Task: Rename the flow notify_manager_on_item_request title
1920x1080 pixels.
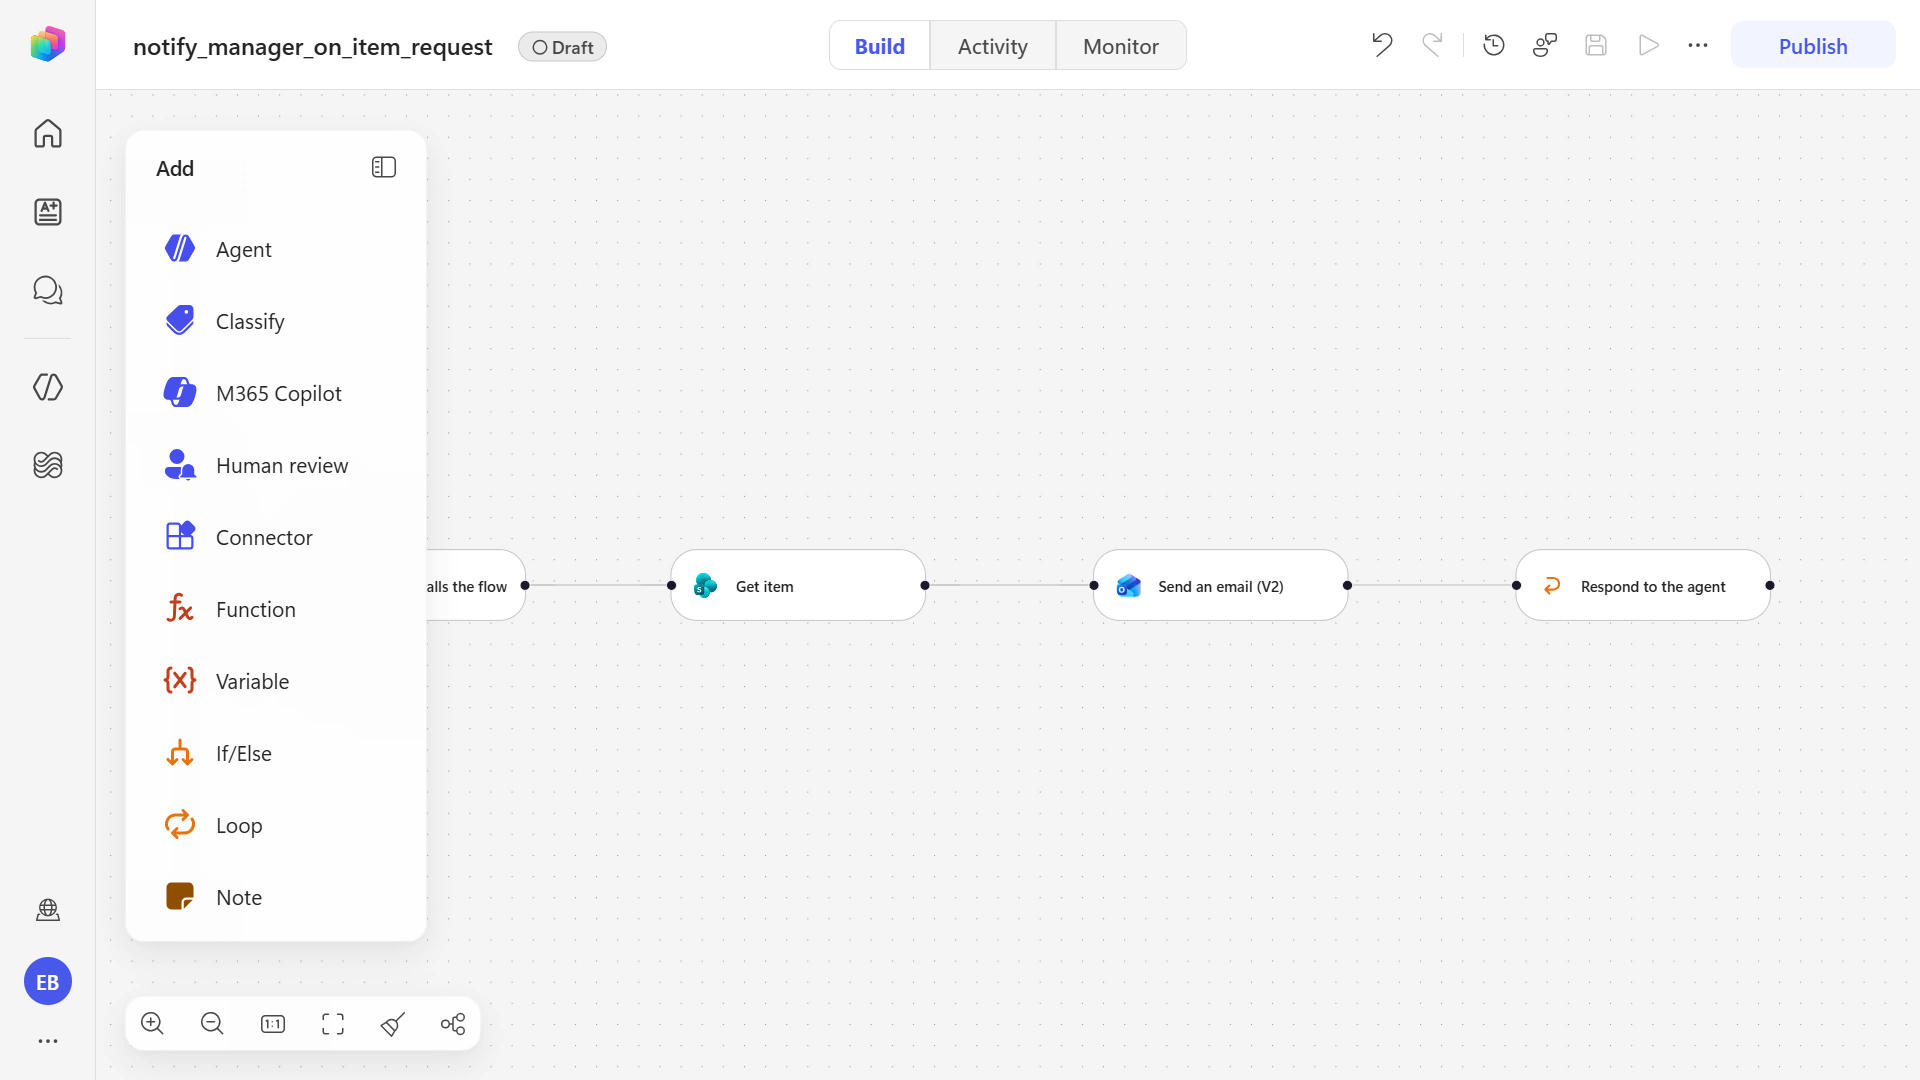Action: (312, 47)
